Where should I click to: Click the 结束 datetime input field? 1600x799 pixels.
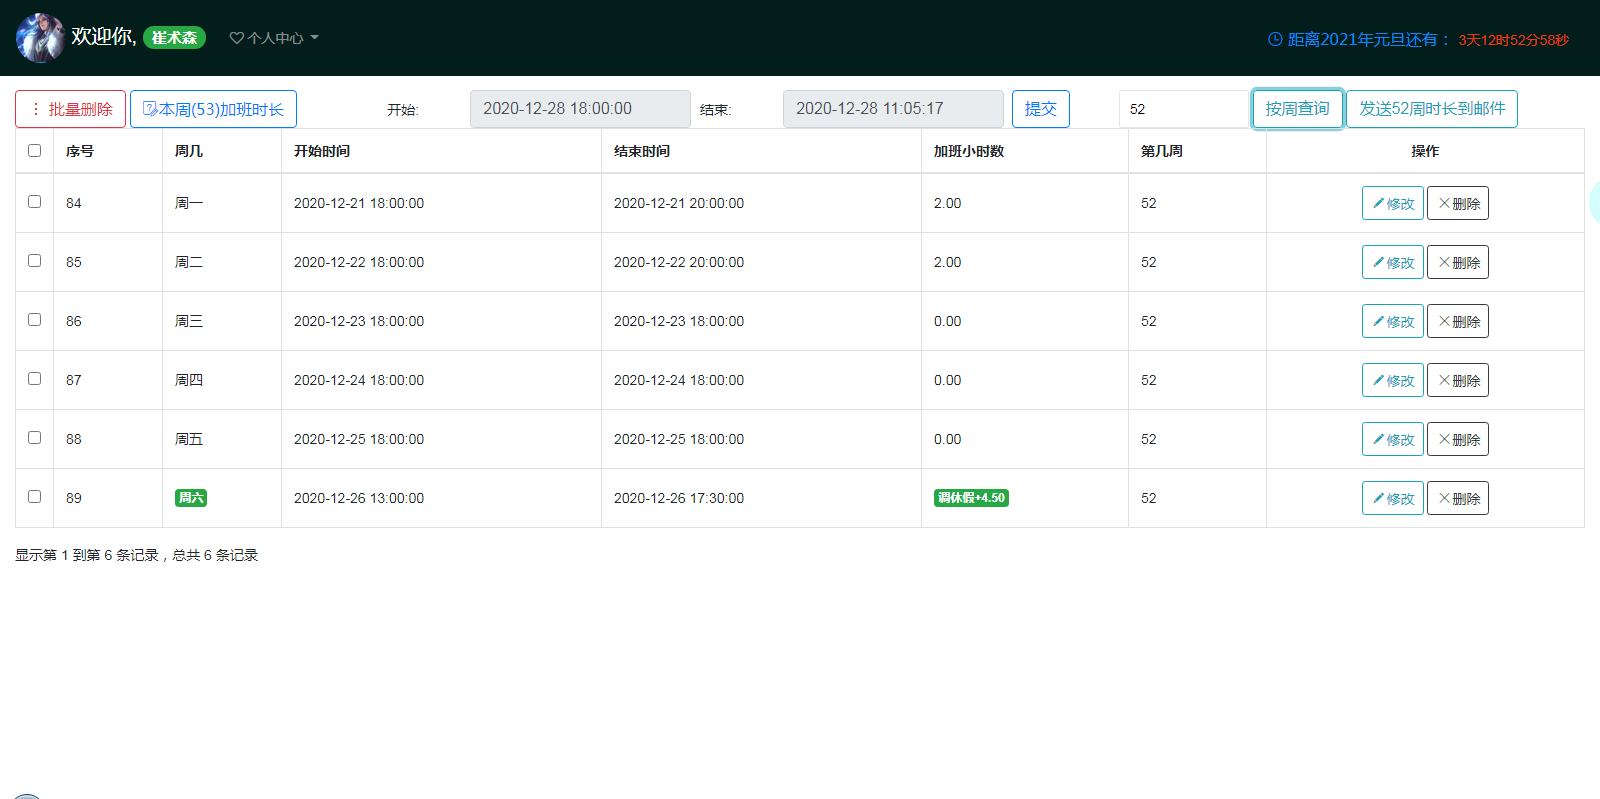893,109
